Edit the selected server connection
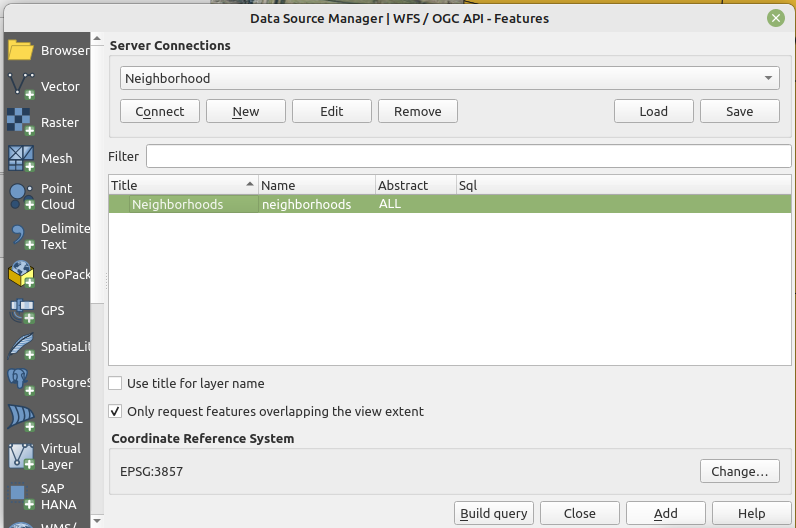 [x=332, y=111]
